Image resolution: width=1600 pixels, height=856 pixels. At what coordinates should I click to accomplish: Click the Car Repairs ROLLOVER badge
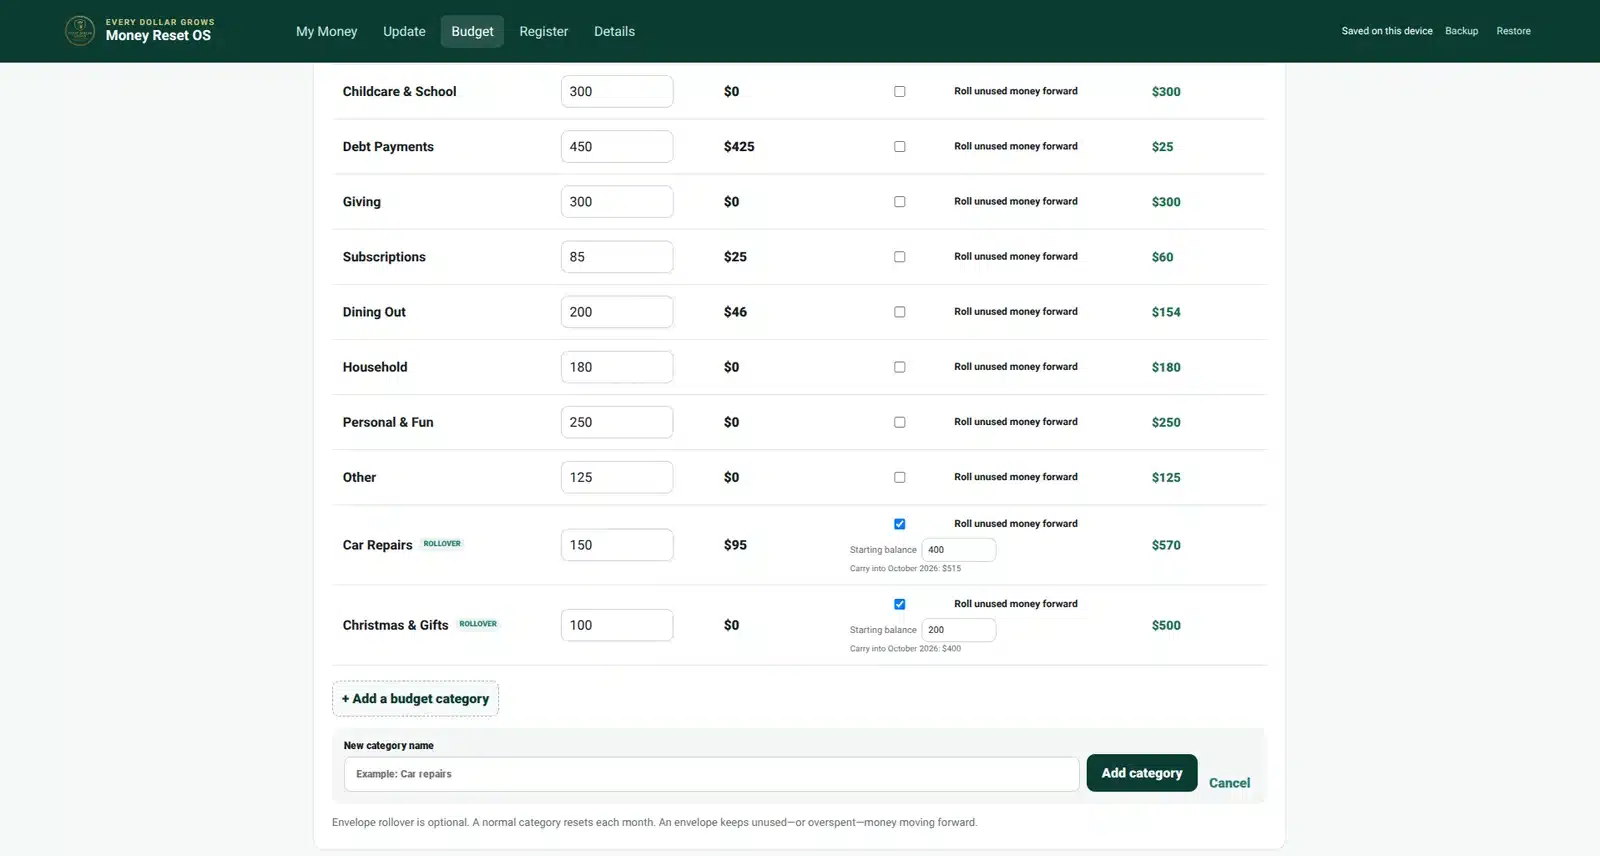click(x=442, y=544)
